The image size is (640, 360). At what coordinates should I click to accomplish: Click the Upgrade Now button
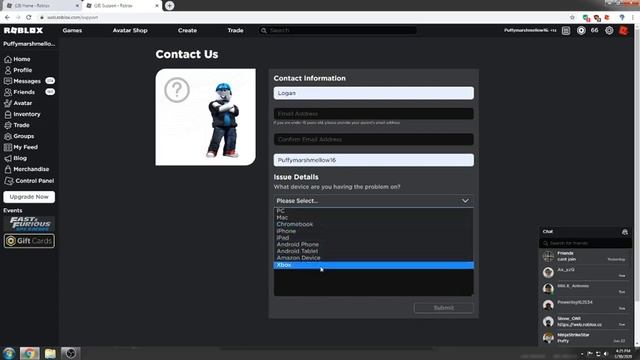click(29, 197)
